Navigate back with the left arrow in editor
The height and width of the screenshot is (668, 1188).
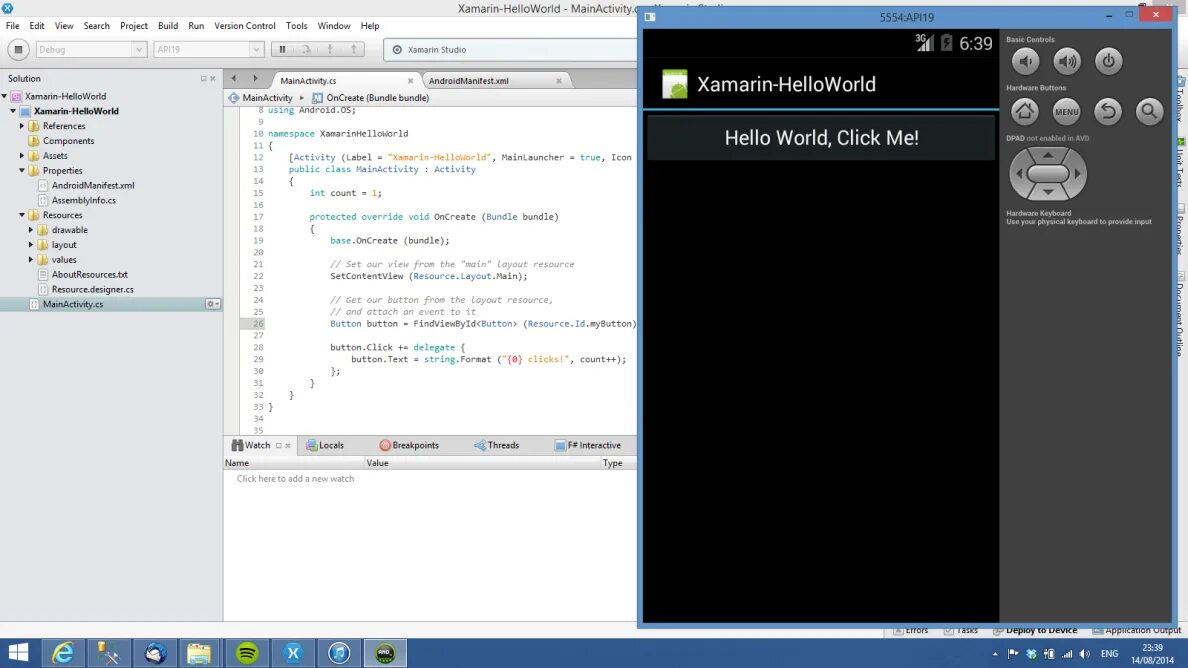coord(233,79)
